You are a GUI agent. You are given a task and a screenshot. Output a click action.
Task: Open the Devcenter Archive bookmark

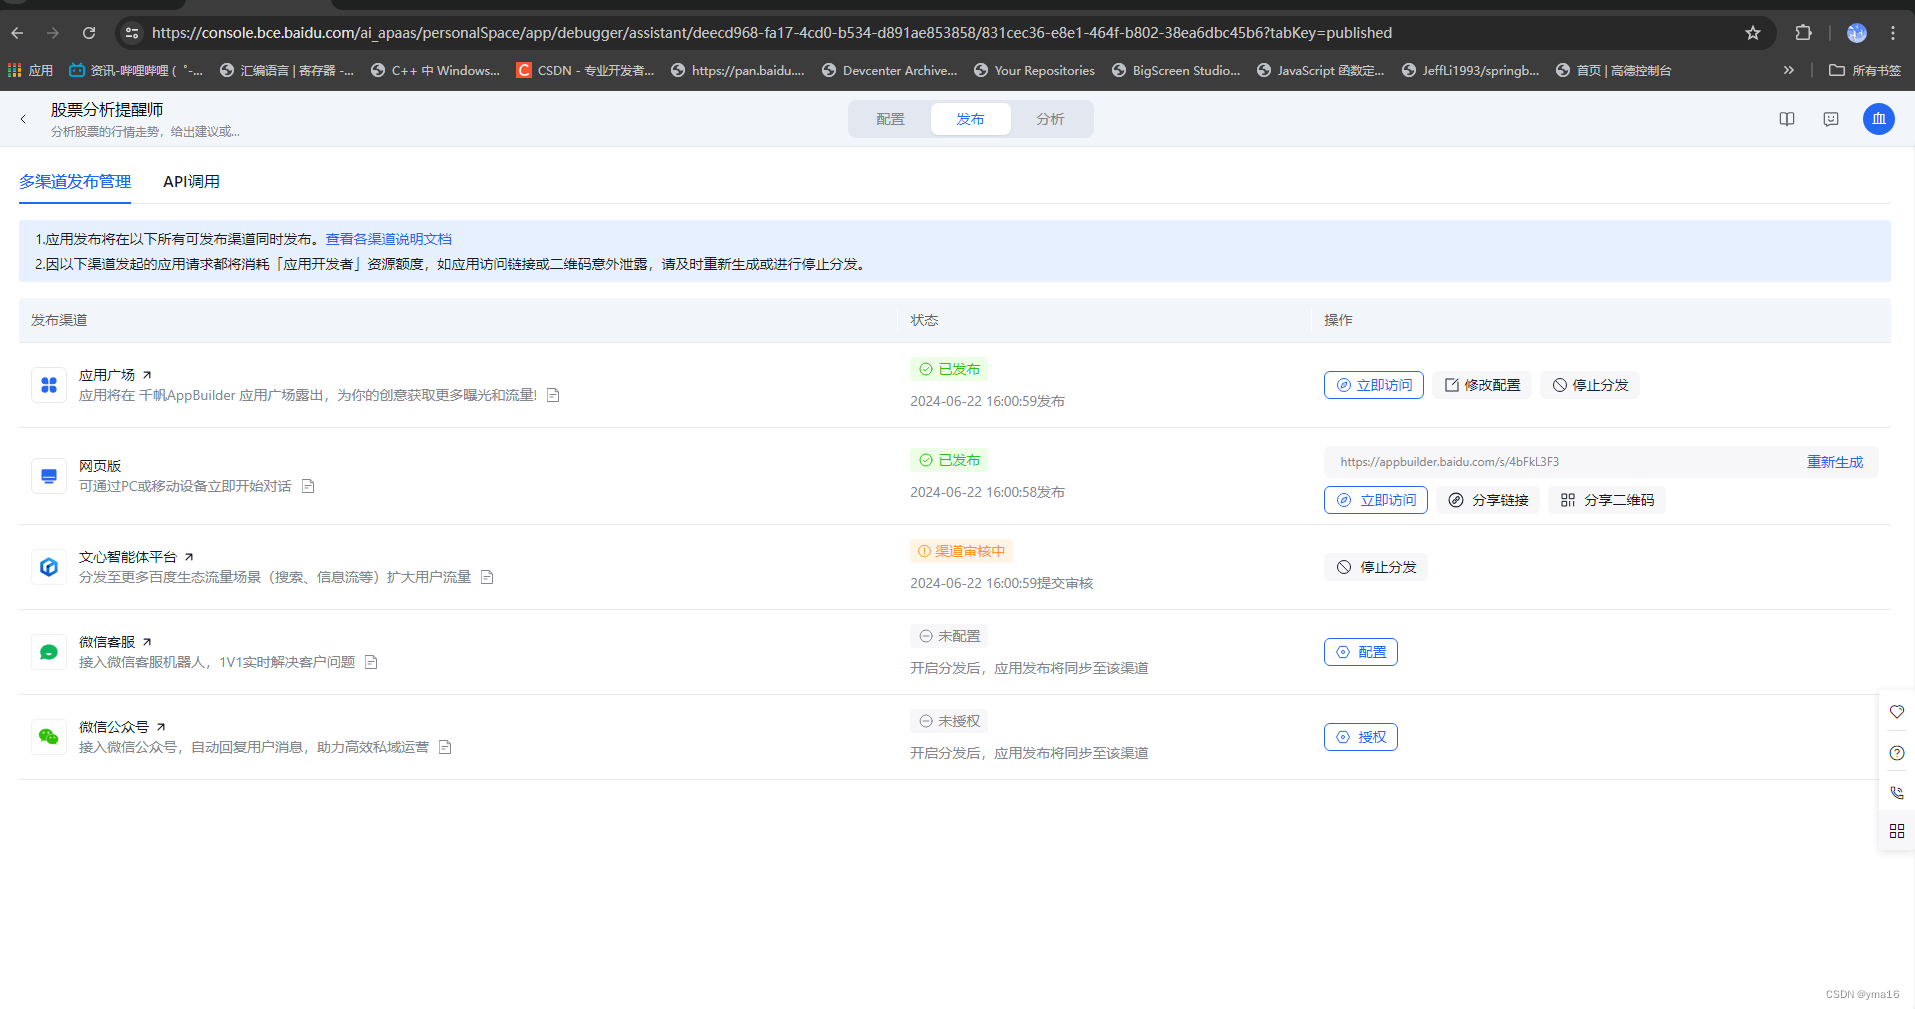(x=889, y=70)
